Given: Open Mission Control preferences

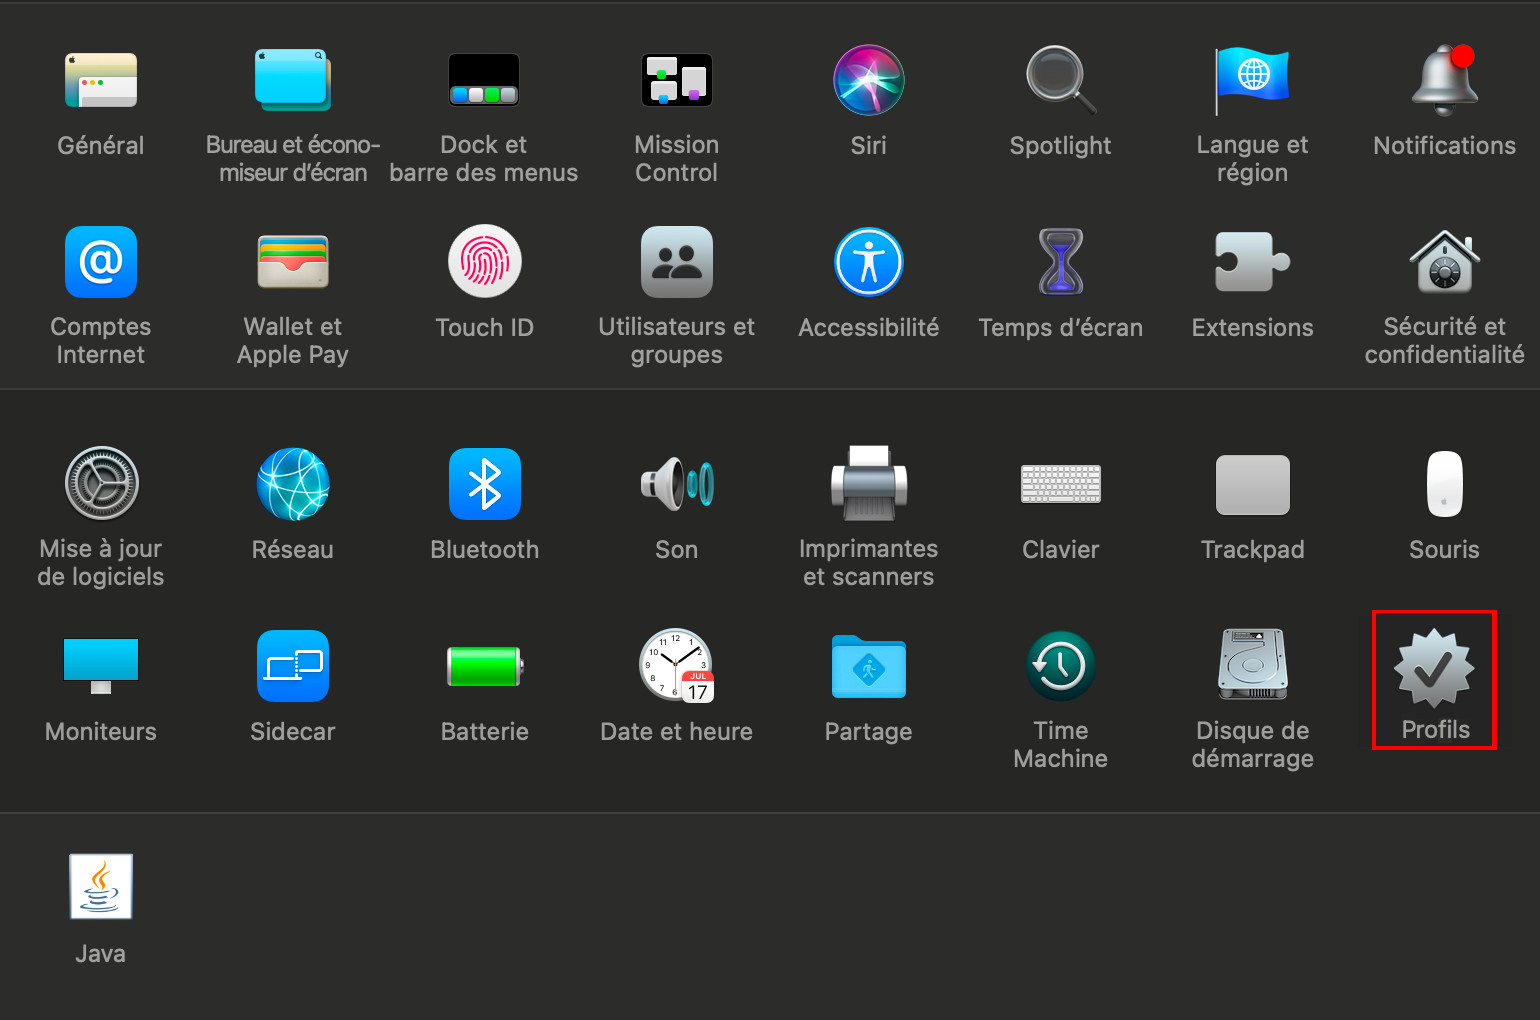Looking at the screenshot, I should (676, 82).
